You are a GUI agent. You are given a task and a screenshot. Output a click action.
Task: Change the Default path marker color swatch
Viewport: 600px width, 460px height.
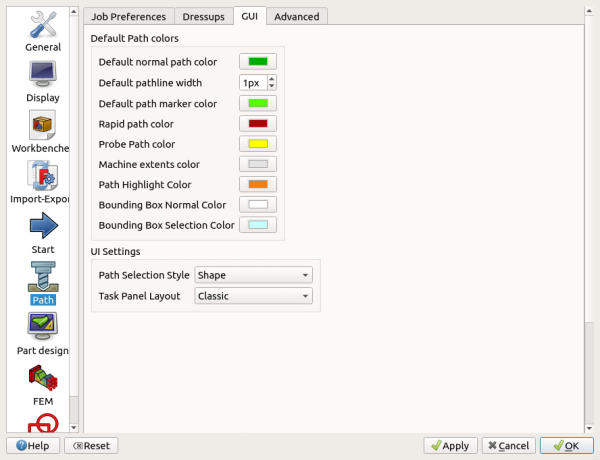coord(258,103)
